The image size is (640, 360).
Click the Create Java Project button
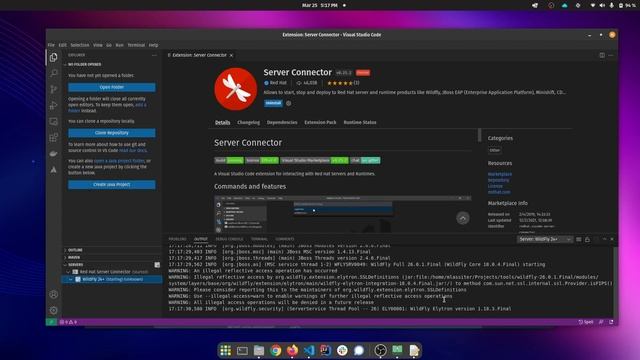(x=111, y=184)
